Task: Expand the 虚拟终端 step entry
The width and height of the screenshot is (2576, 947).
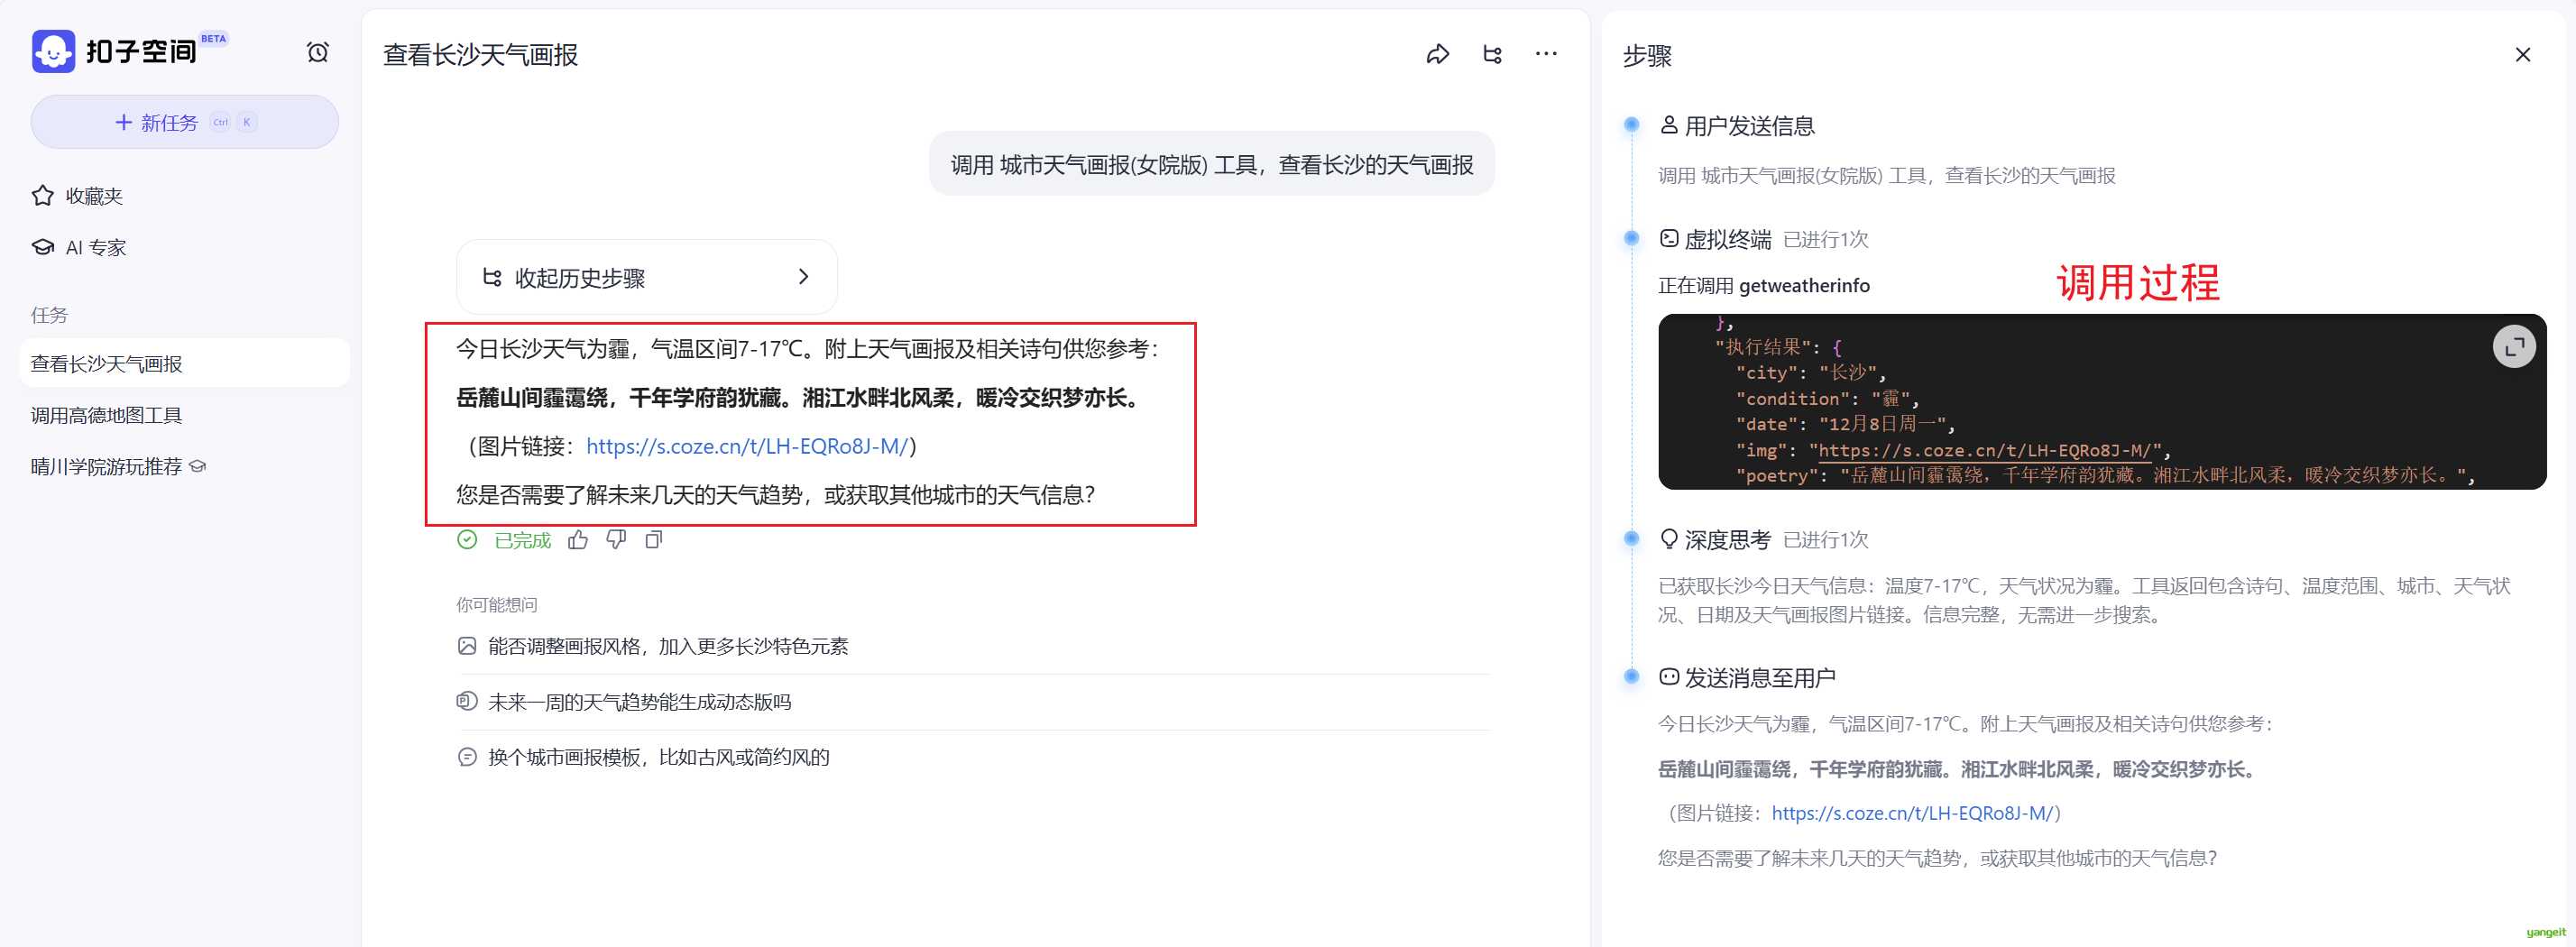Action: [x=1727, y=239]
